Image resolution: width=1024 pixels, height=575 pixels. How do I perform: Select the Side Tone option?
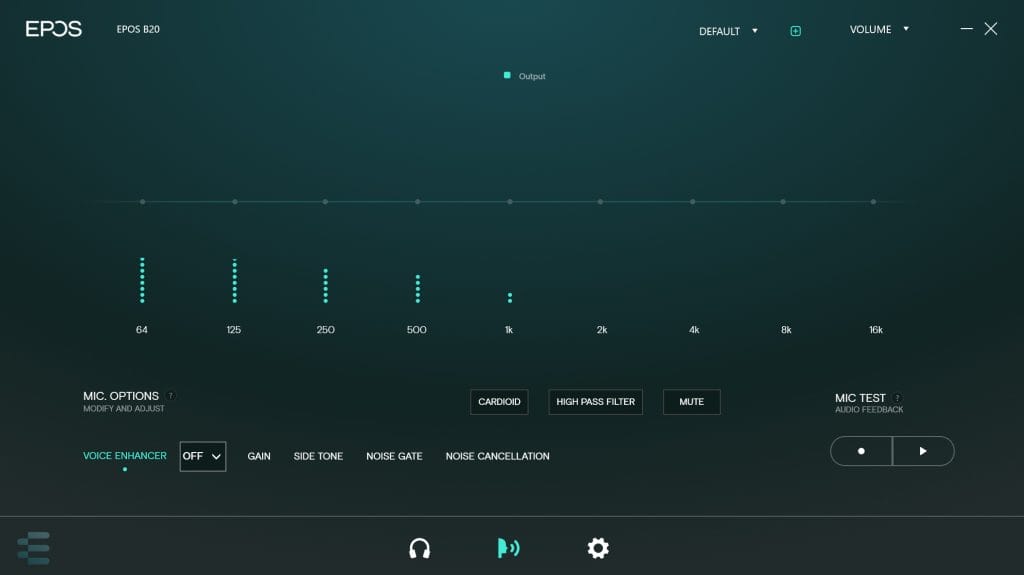pyautogui.click(x=318, y=456)
